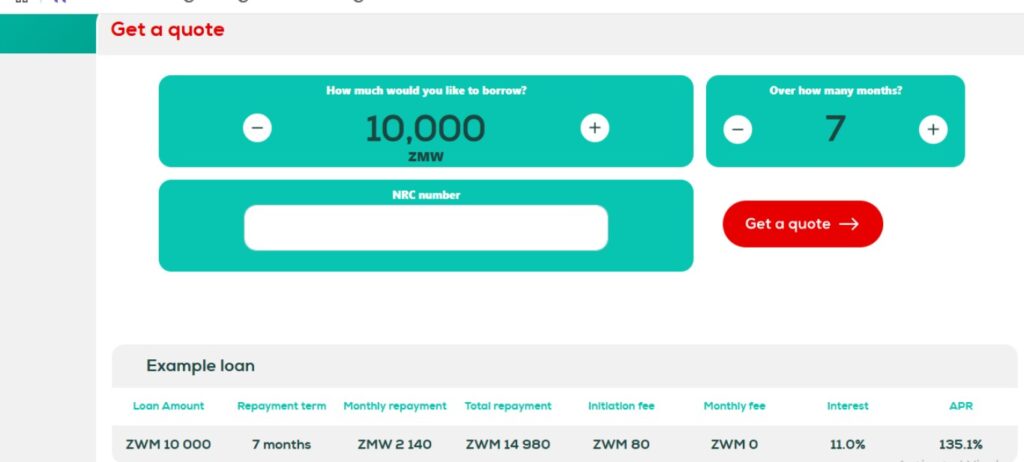The height and width of the screenshot is (462, 1024).
Task: Select the 7 months value
Action: [x=835, y=129]
